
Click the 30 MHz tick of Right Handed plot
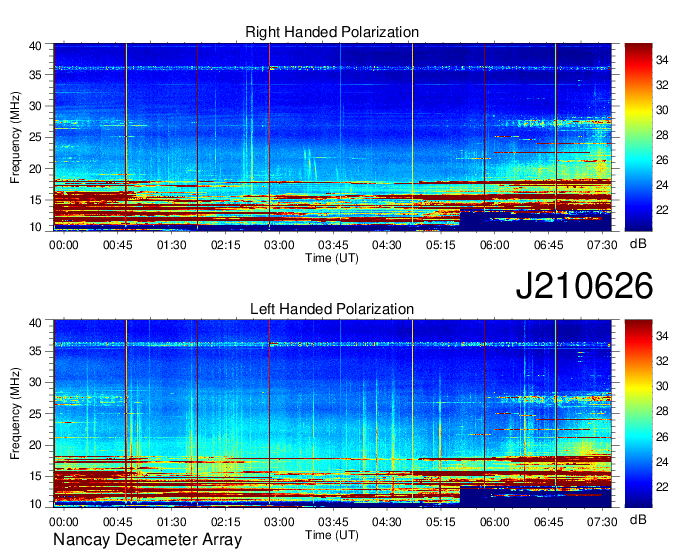(x=36, y=106)
